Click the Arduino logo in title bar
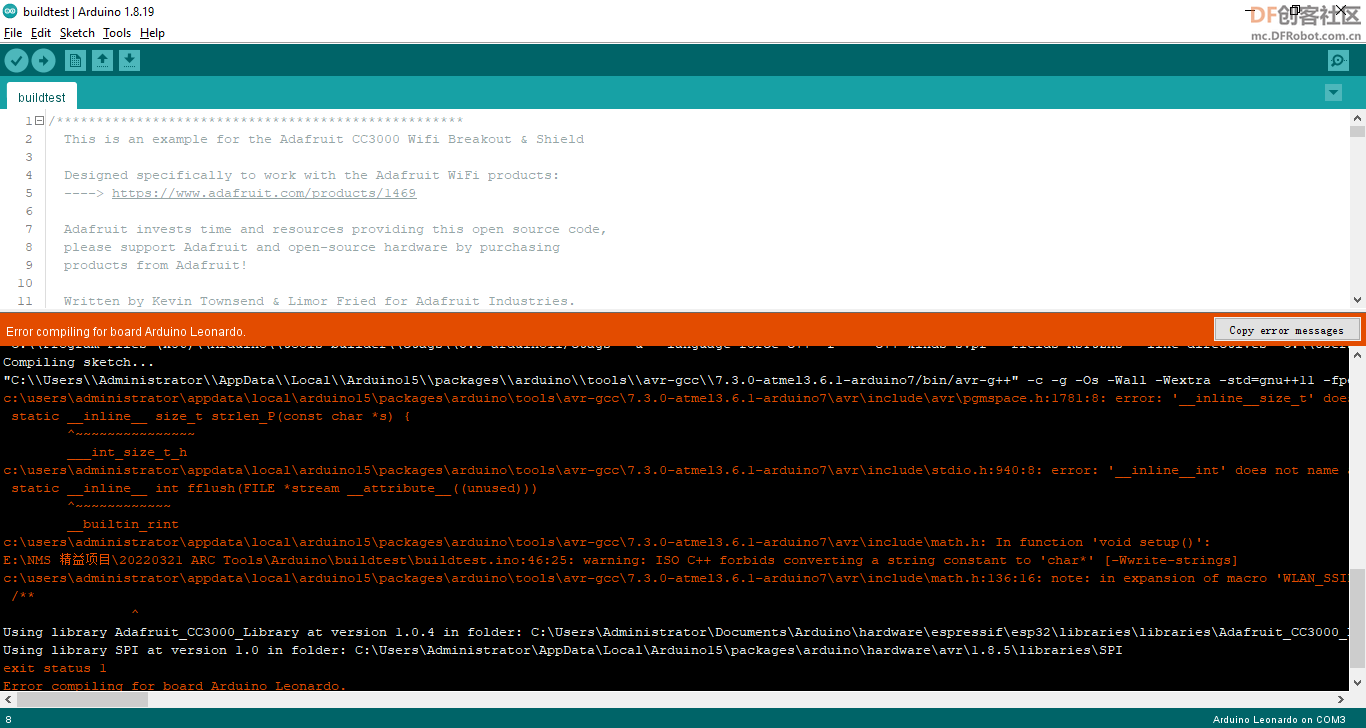1366x728 pixels. tap(10, 12)
